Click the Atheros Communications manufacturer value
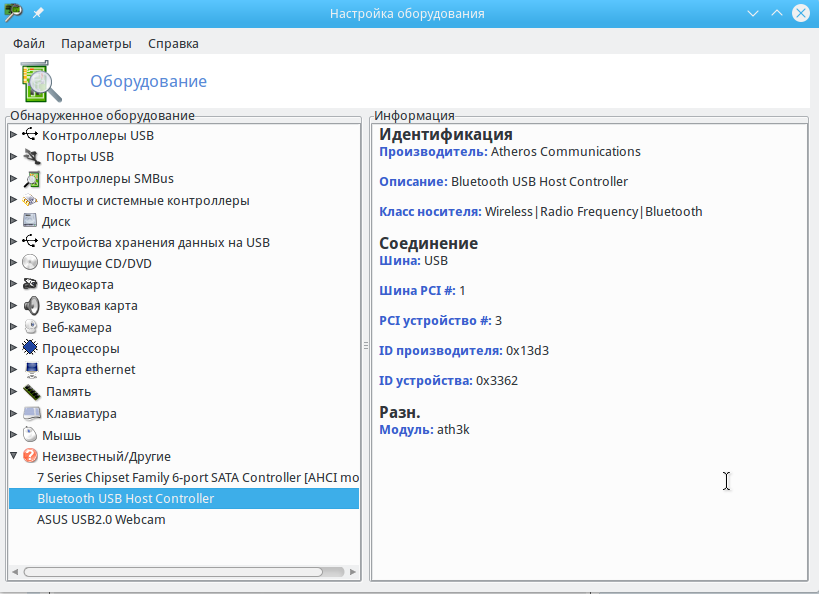The image size is (819, 594). pyautogui.click(x=565, y=152)
